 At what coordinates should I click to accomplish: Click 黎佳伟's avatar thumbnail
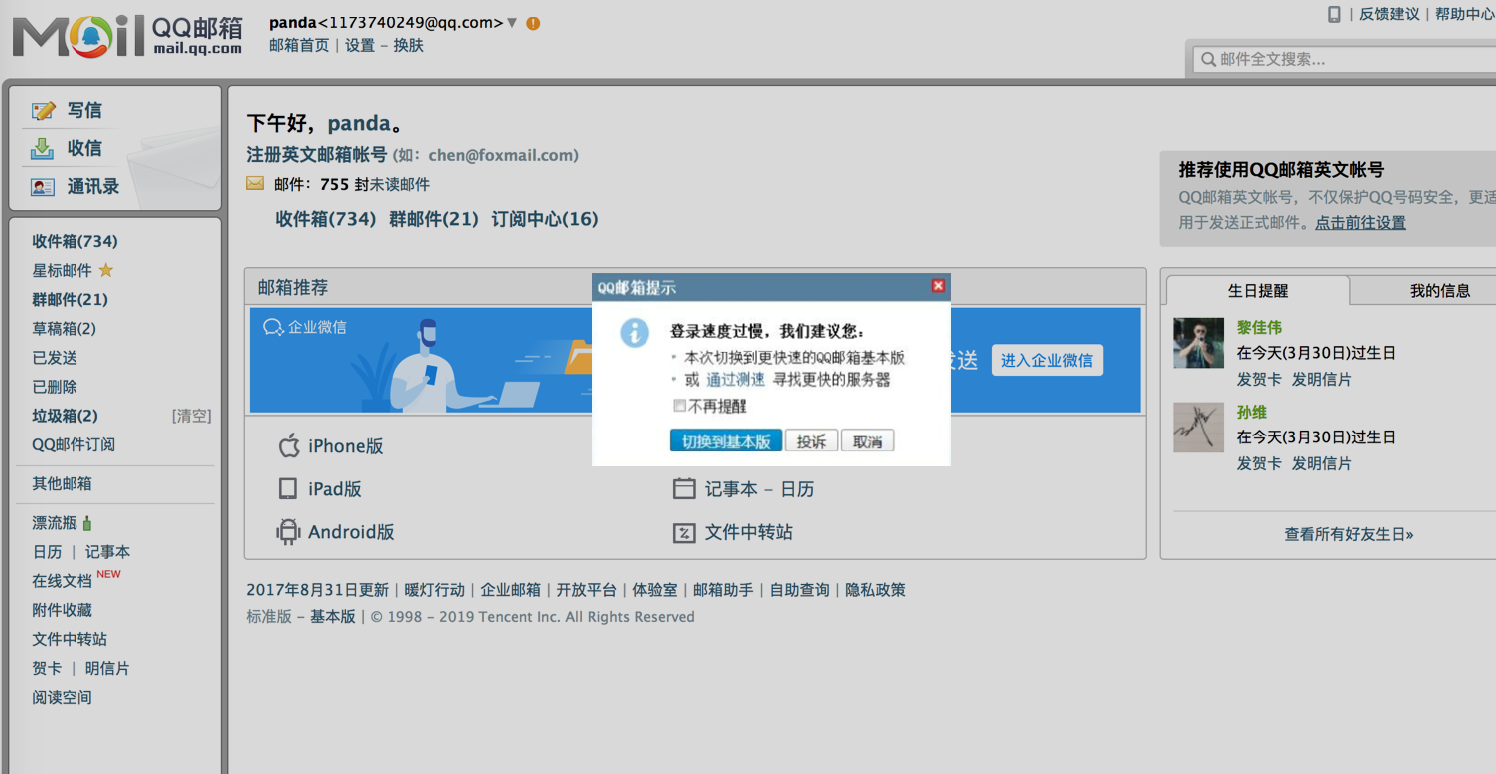pyautogui.click(x=1198, y=343)
